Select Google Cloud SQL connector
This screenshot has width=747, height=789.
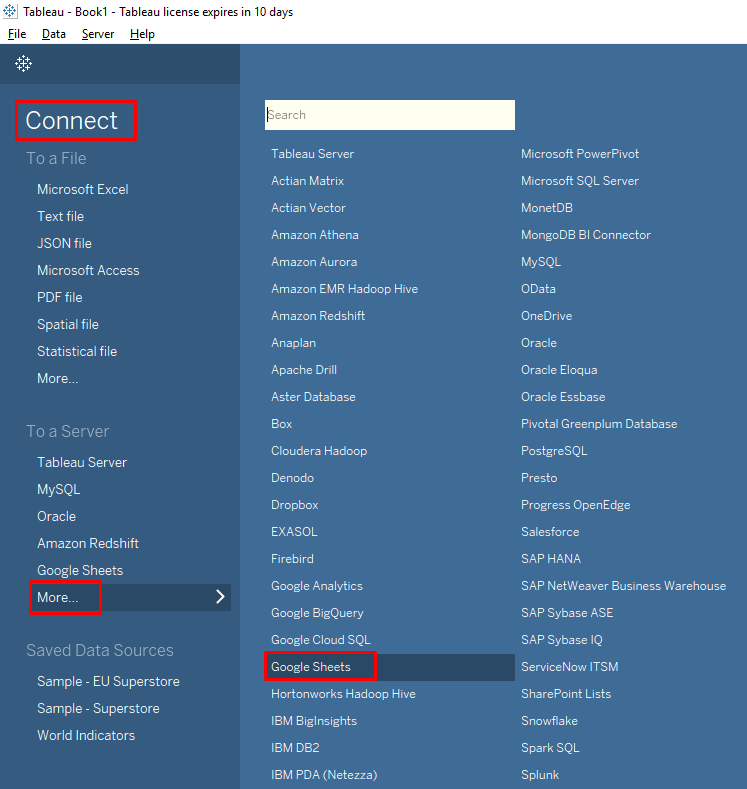[320, 640]
